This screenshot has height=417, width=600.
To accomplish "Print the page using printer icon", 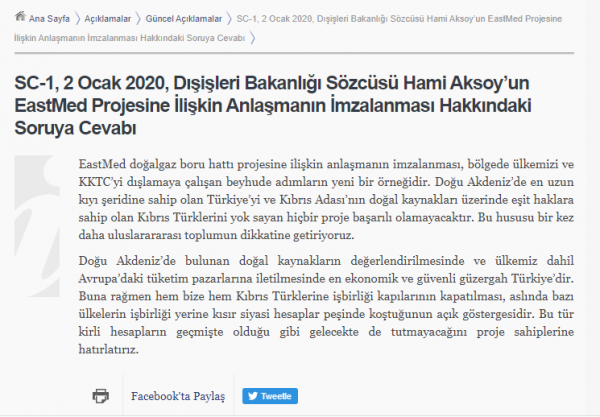I will click(x=100, y=395).
